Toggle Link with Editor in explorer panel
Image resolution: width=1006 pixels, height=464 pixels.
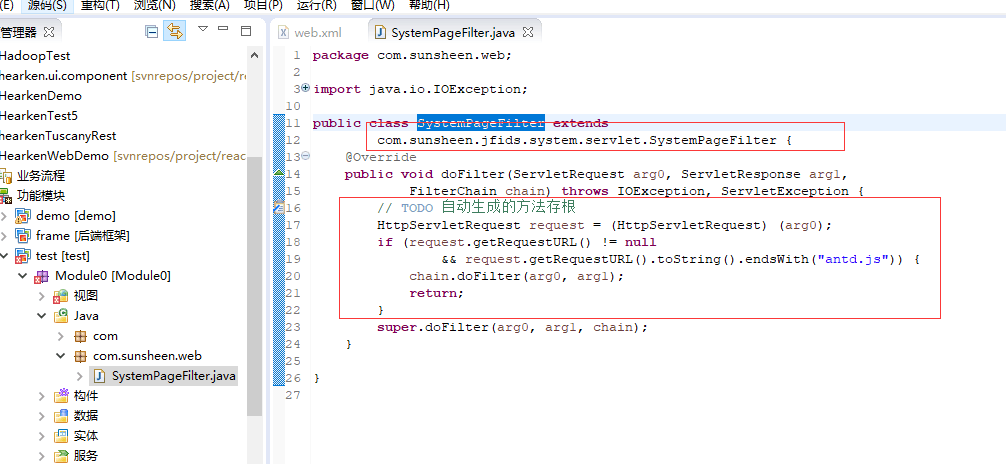pyautogui.click(x=175, y=31)
